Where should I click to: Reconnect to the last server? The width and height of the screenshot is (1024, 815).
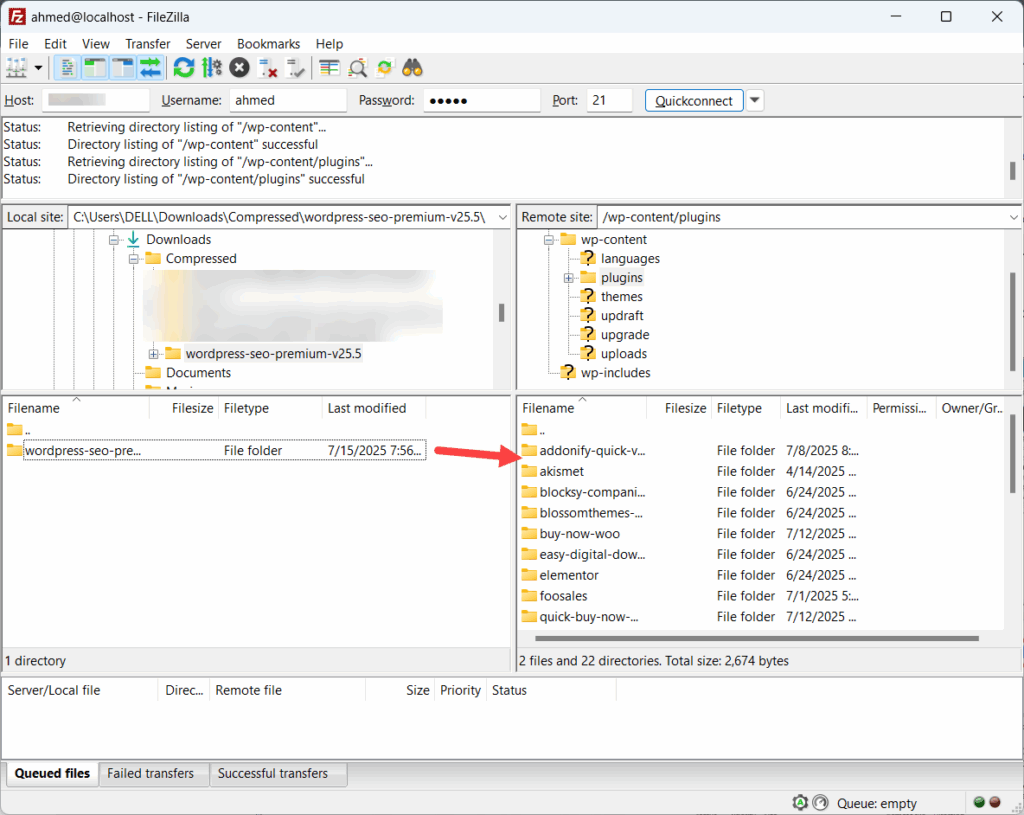click(296, 68)
